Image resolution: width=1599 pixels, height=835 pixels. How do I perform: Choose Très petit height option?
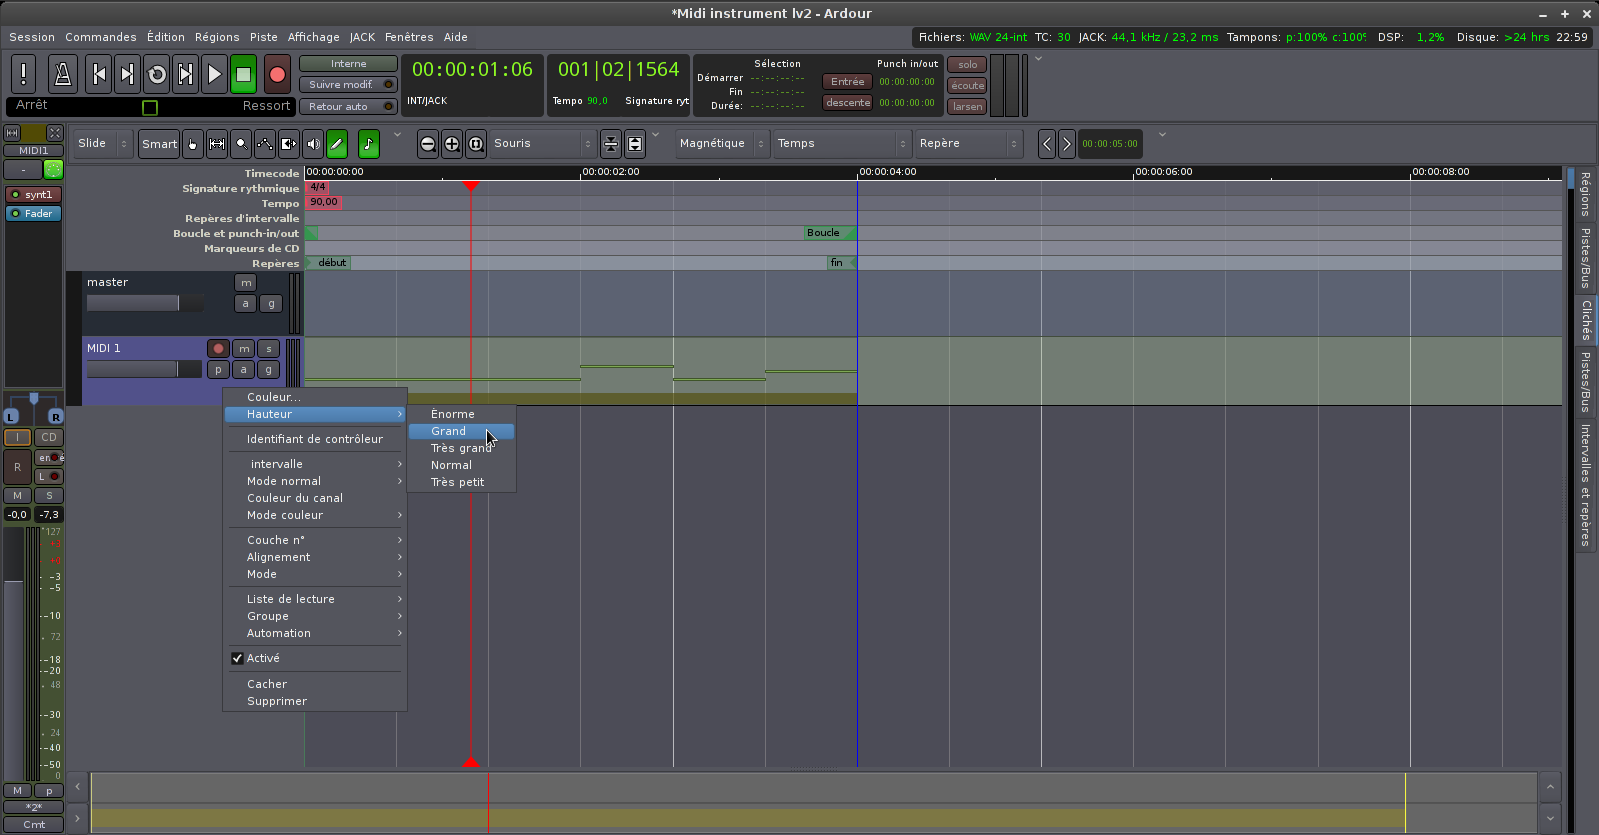(x=458, y=482)
